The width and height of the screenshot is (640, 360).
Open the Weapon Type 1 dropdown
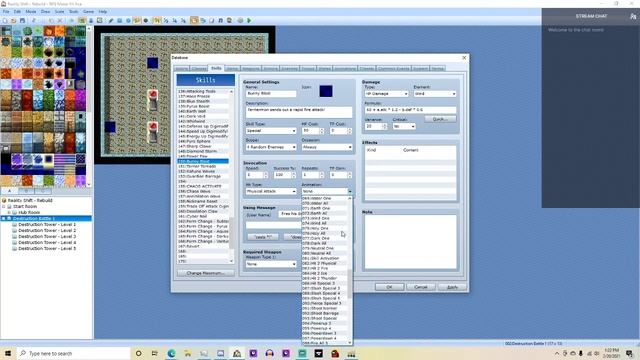(271, 264)
